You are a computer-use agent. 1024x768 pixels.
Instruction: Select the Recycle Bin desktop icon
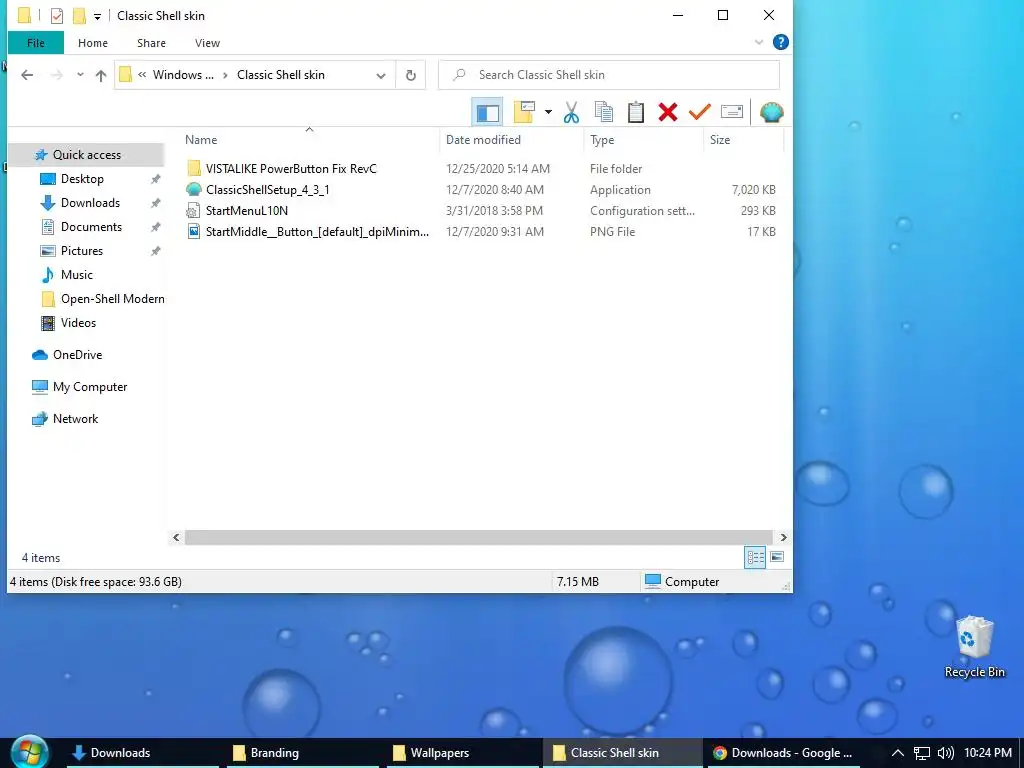(x=974, y=648)
